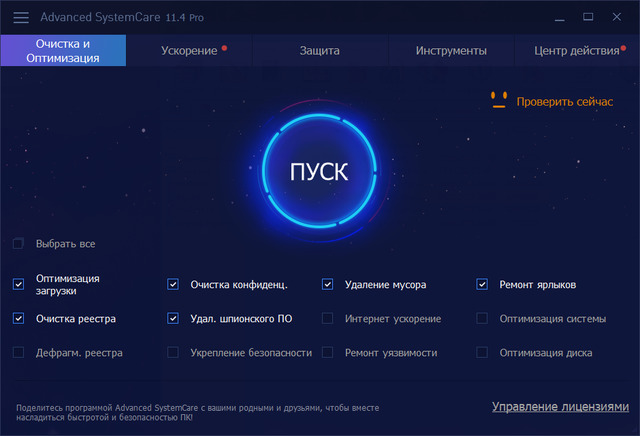Click the share-with-friends text at bottom
The height and width of the screenshot is (436, 640).
click(198, 412)
